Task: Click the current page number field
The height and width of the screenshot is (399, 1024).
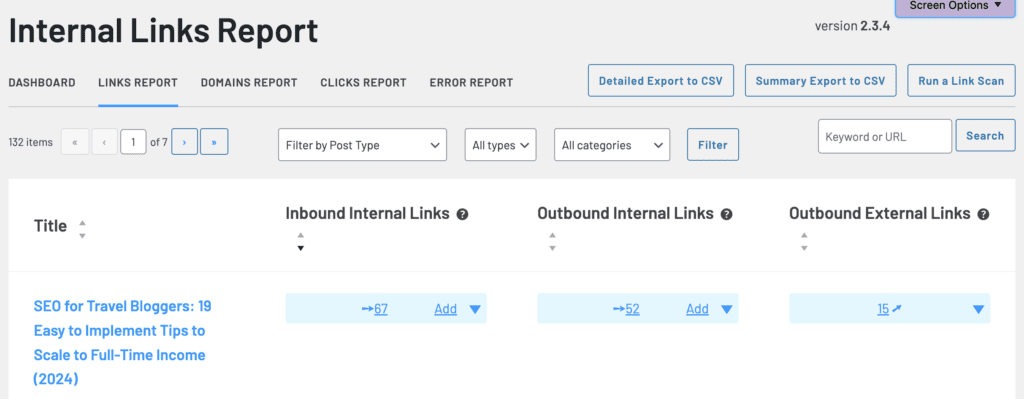Action: pyautogui.click(x=133, y=142)
